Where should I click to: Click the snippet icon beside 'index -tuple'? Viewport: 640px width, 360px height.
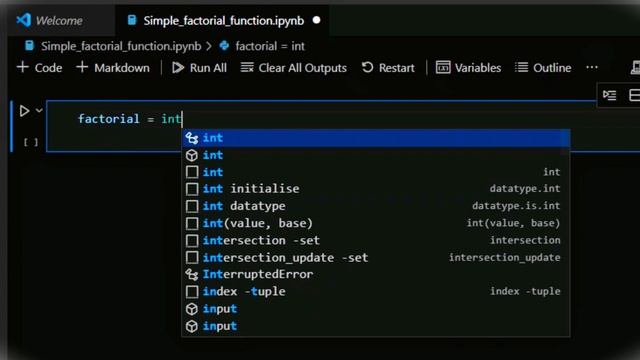192,291
